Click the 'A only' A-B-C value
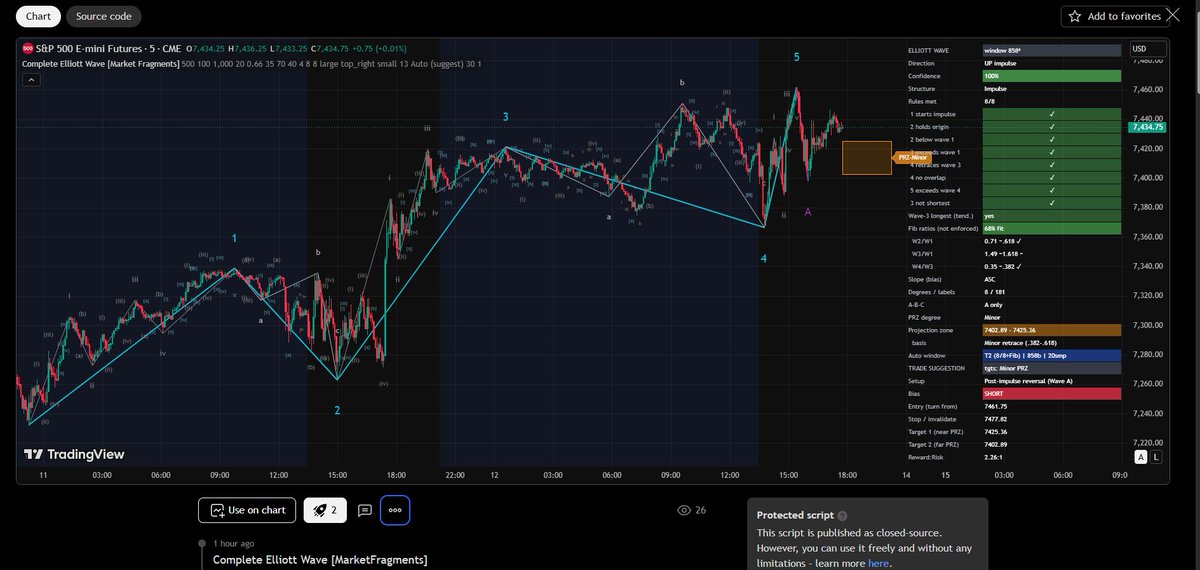1200x570 pixels. click(x=995, y=305)
